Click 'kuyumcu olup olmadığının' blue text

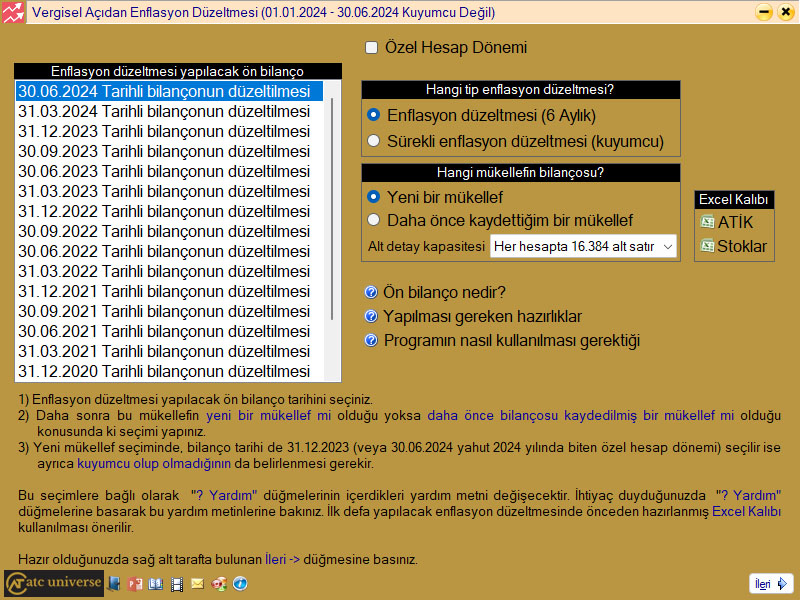154,463
